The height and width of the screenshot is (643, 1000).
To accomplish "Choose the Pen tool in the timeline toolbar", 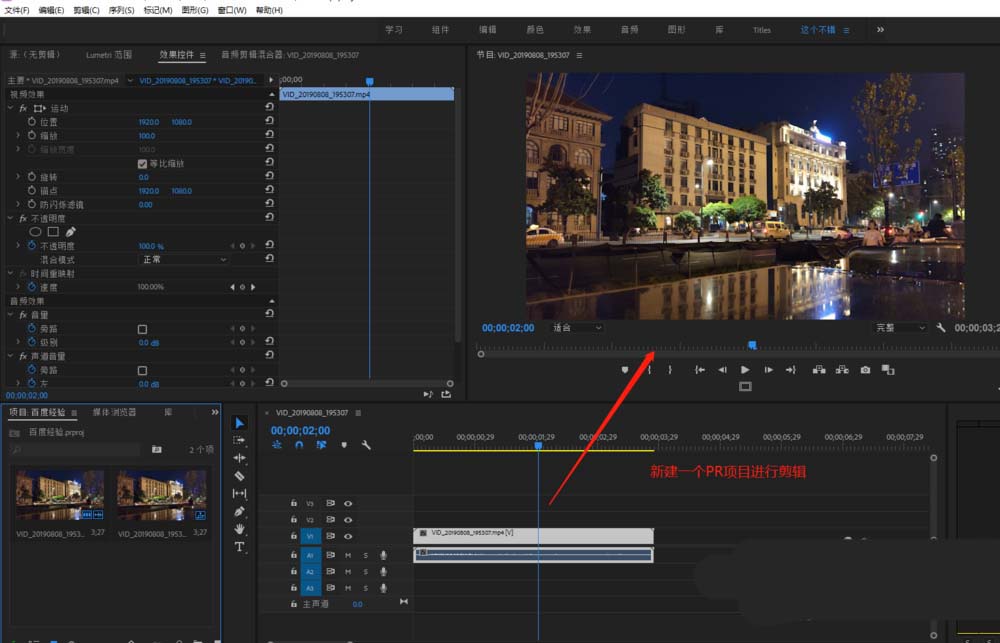I will click(x=239, y=511).
